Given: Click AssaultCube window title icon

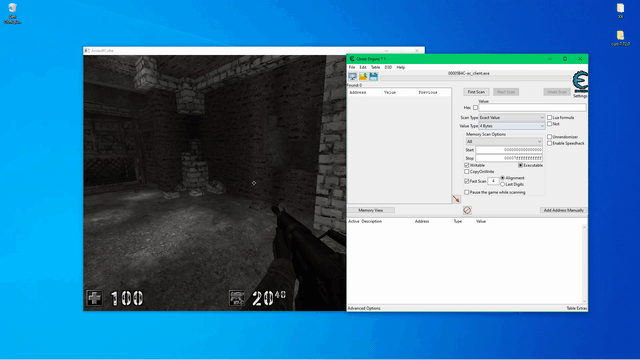Looking at the screenshot, I should (x=87, y=51).
